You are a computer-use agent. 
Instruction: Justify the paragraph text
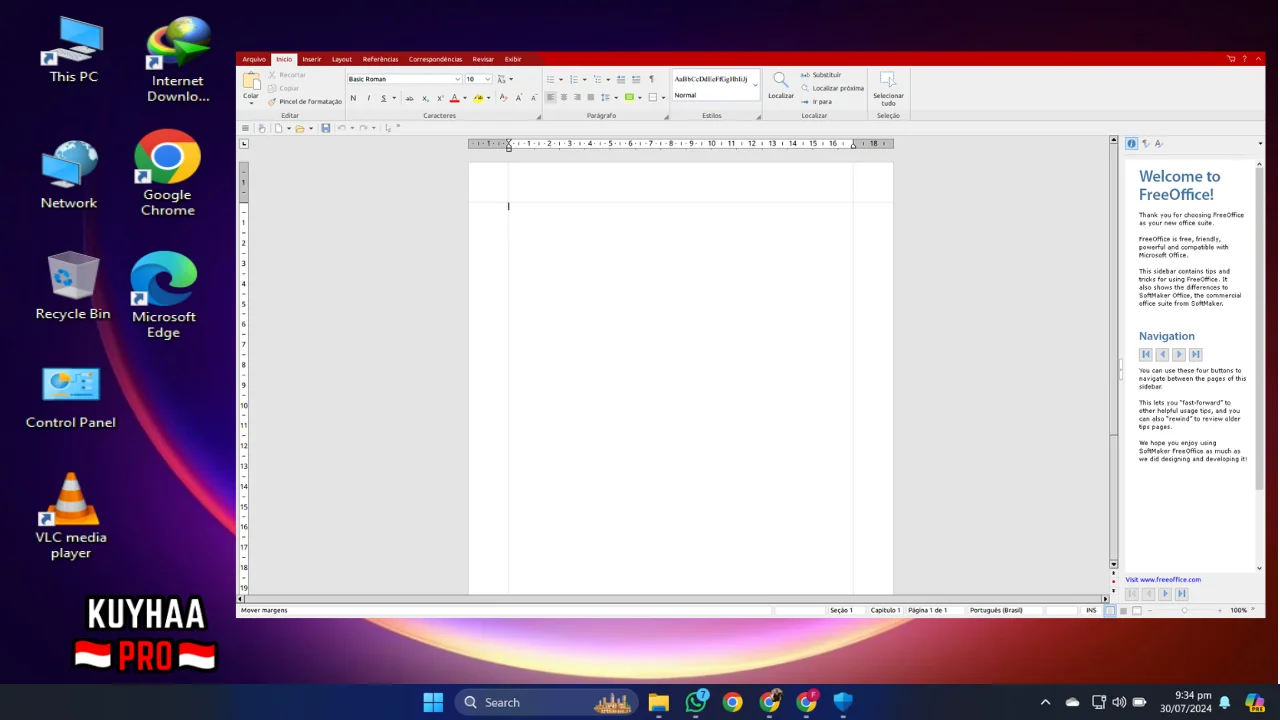[x=590, y=97]
